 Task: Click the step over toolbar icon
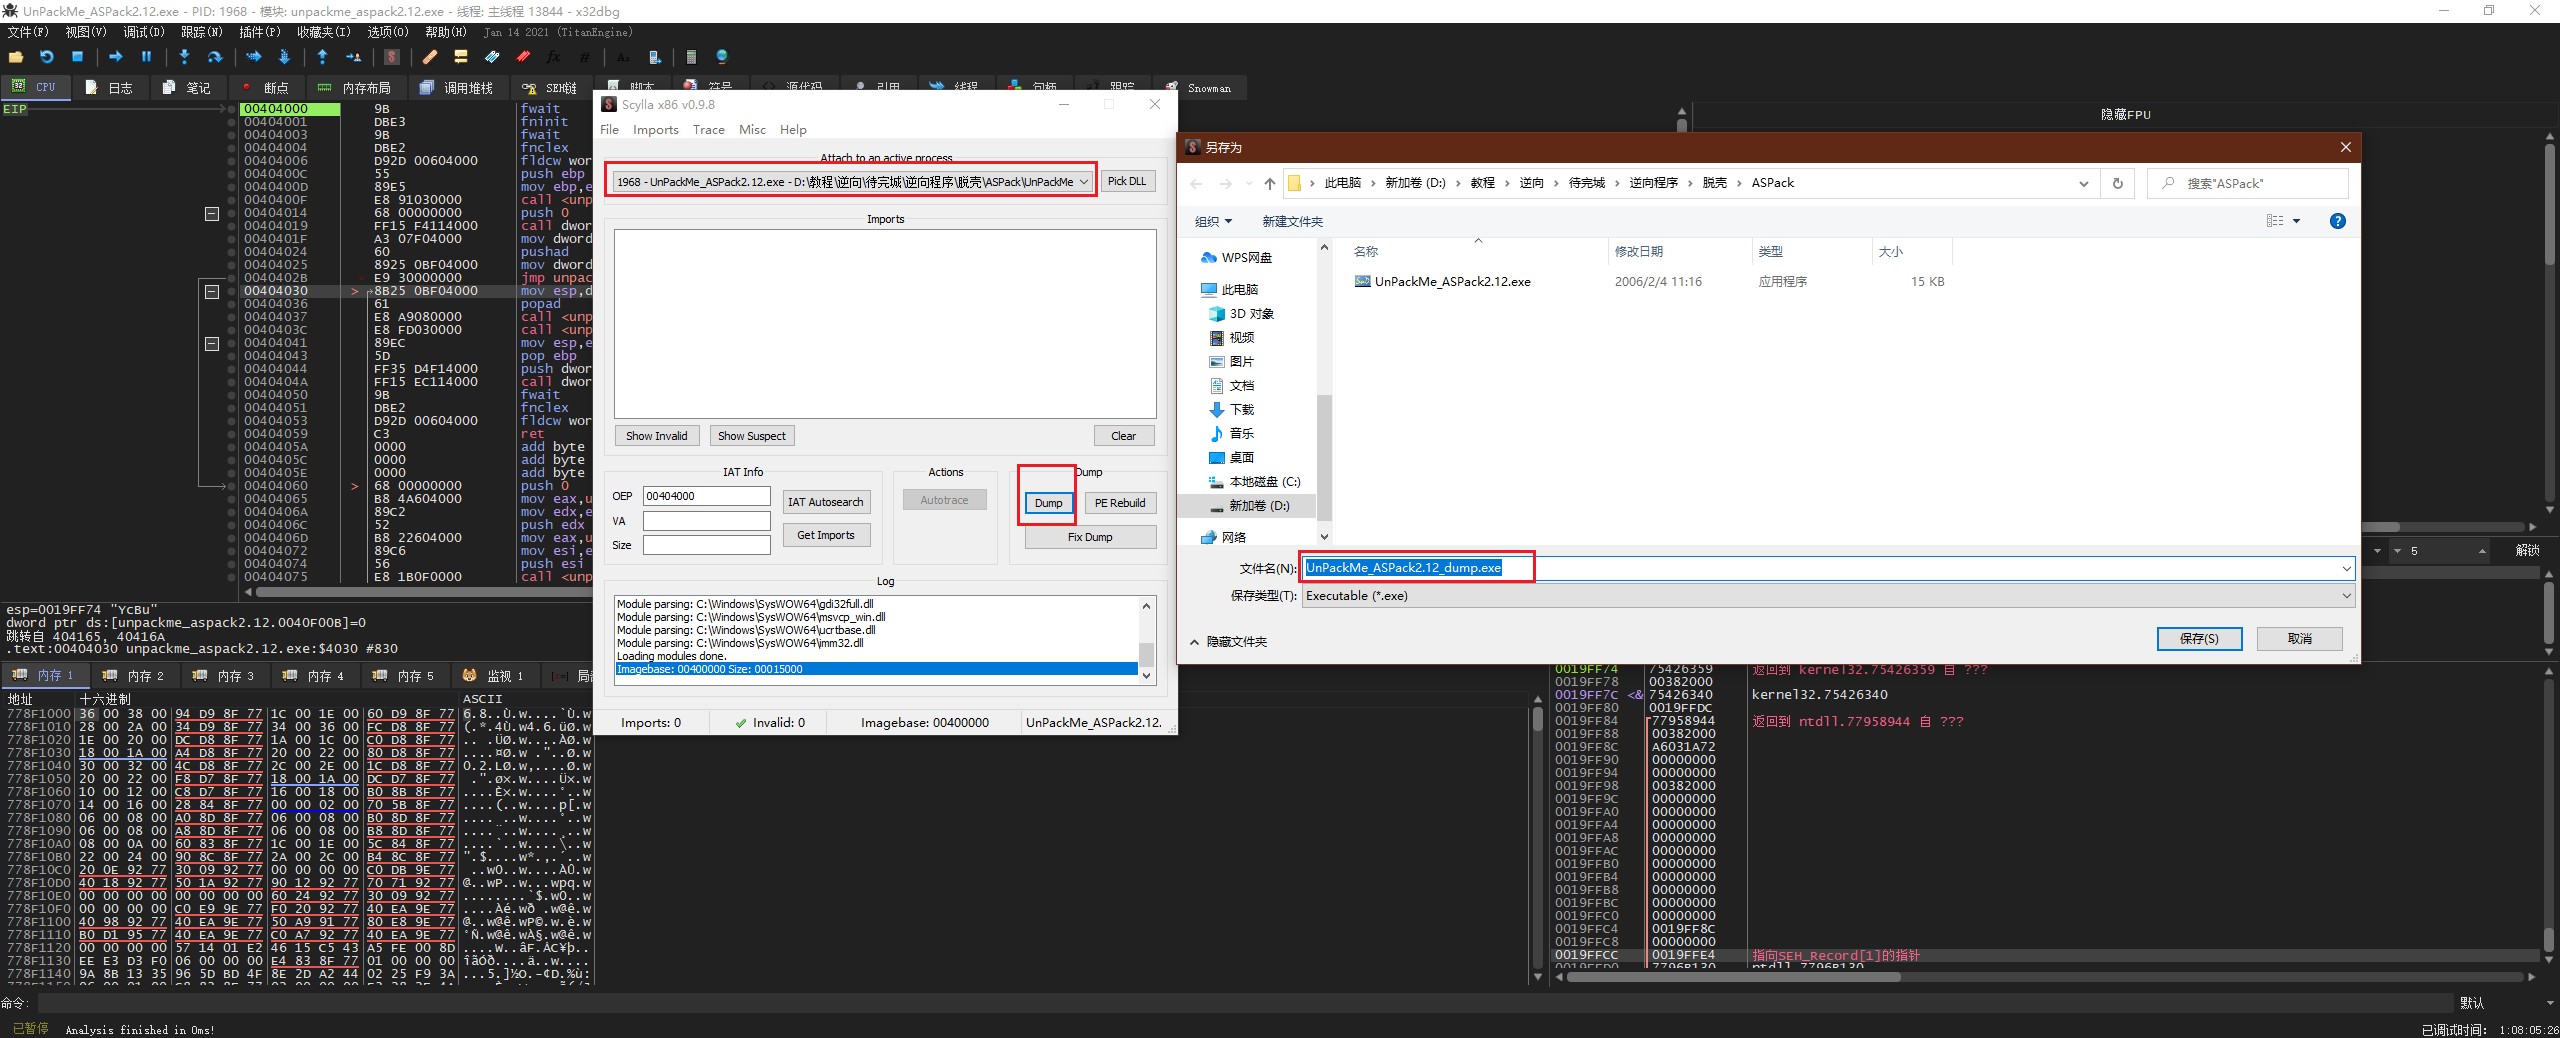[x=214, y=57]
